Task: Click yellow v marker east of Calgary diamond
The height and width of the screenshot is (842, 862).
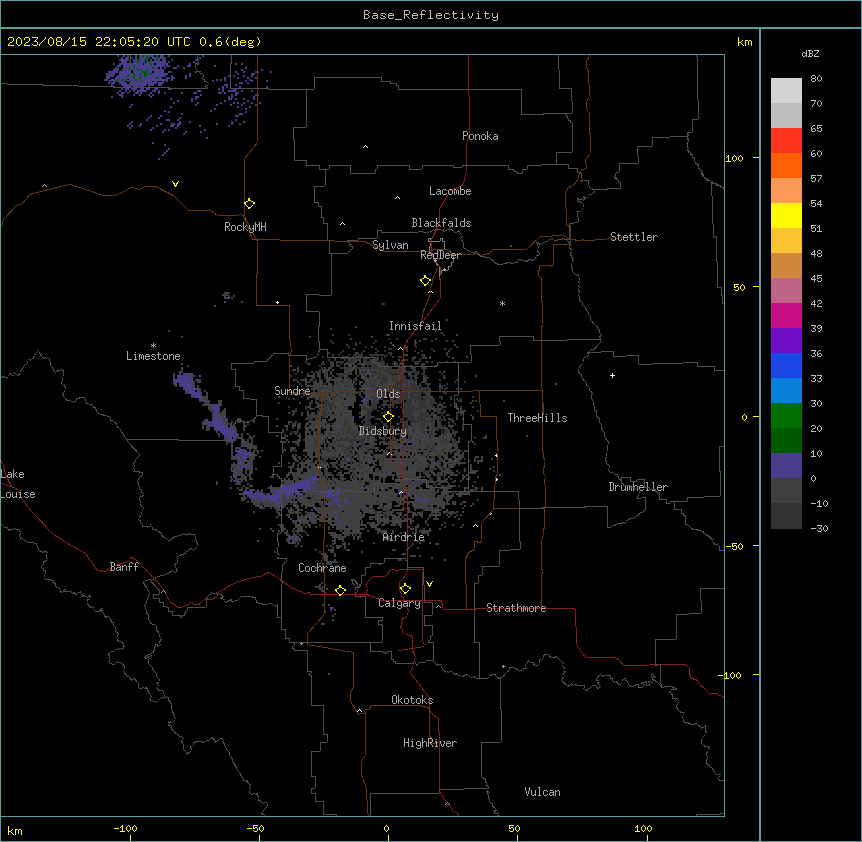Action: click(x=429, y=584)
